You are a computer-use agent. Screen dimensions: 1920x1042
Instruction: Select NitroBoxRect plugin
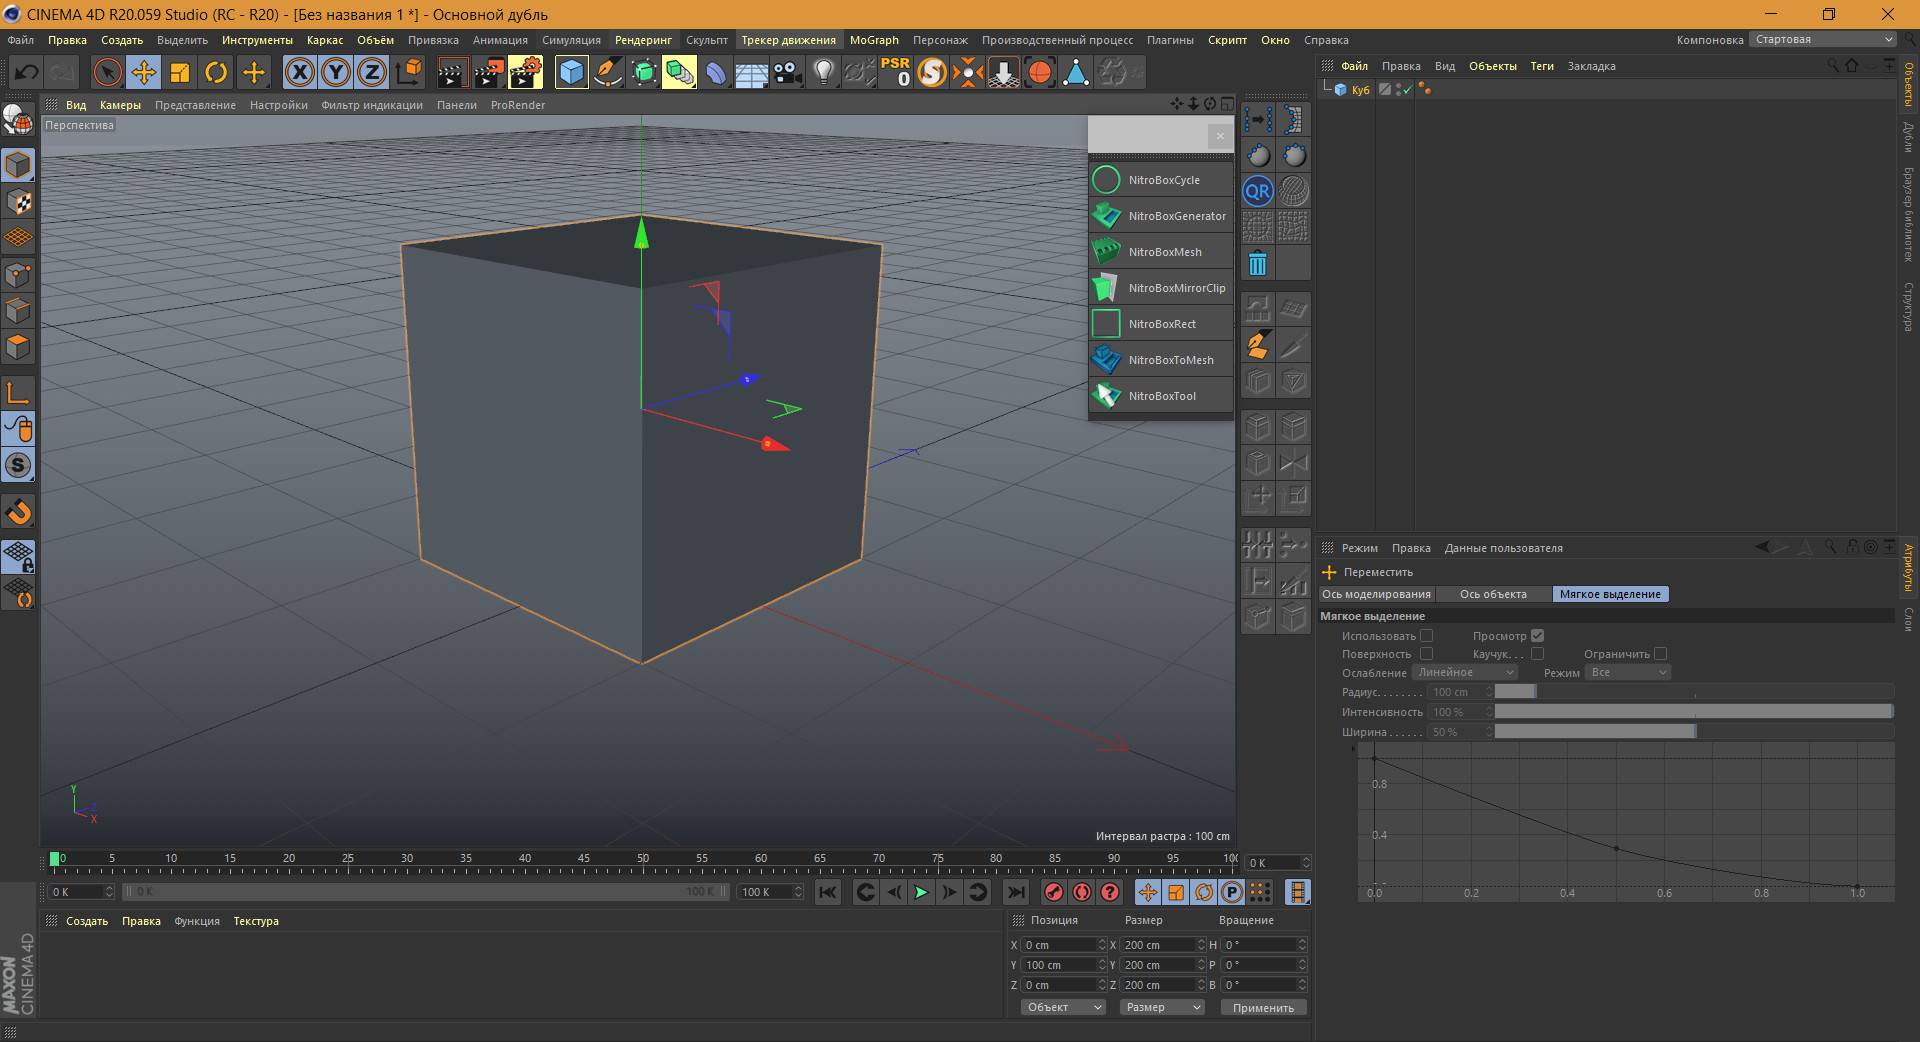pyautogui.click(x=1160, y=324)
